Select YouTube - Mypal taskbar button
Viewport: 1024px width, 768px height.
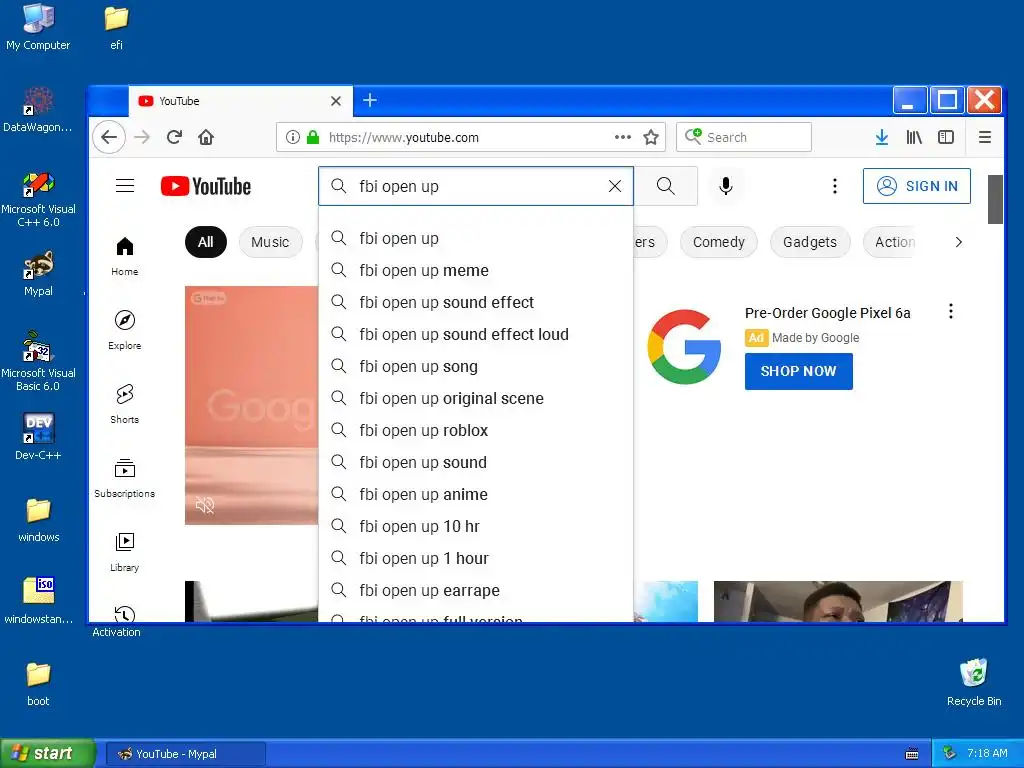point(185,754)
